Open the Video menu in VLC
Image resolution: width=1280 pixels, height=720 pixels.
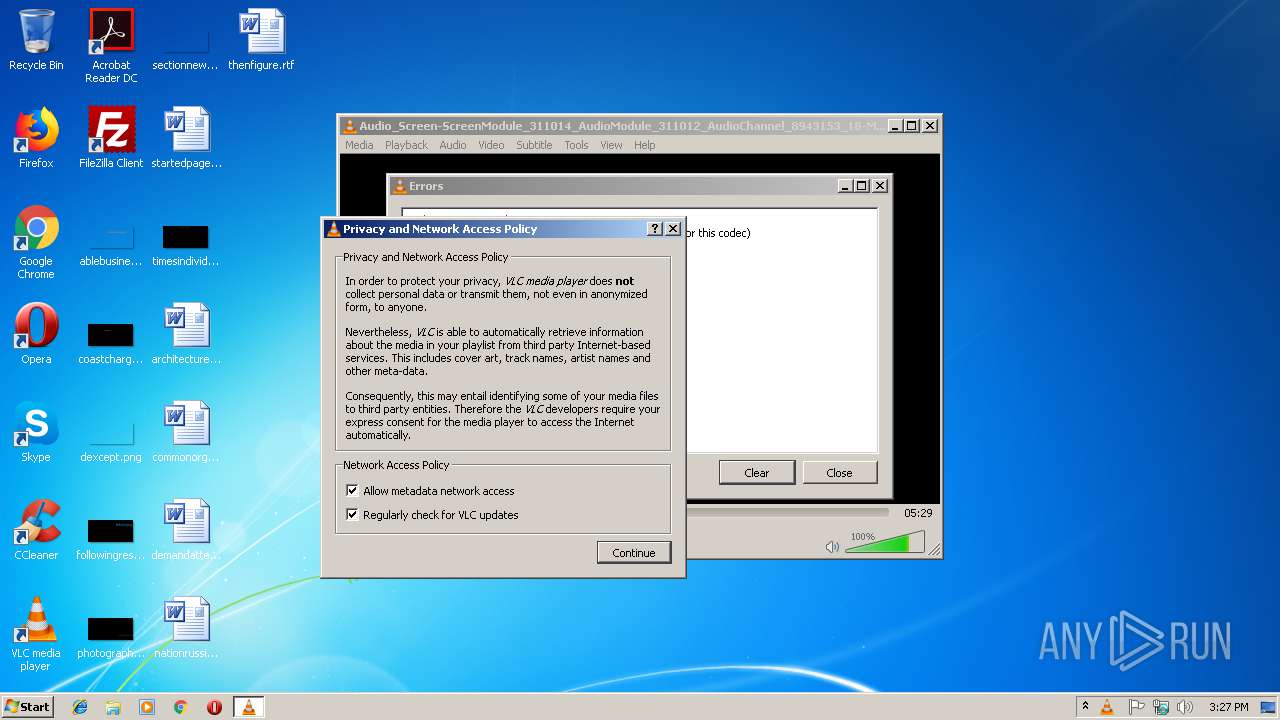pyautogui.click(x=491, y=145)
